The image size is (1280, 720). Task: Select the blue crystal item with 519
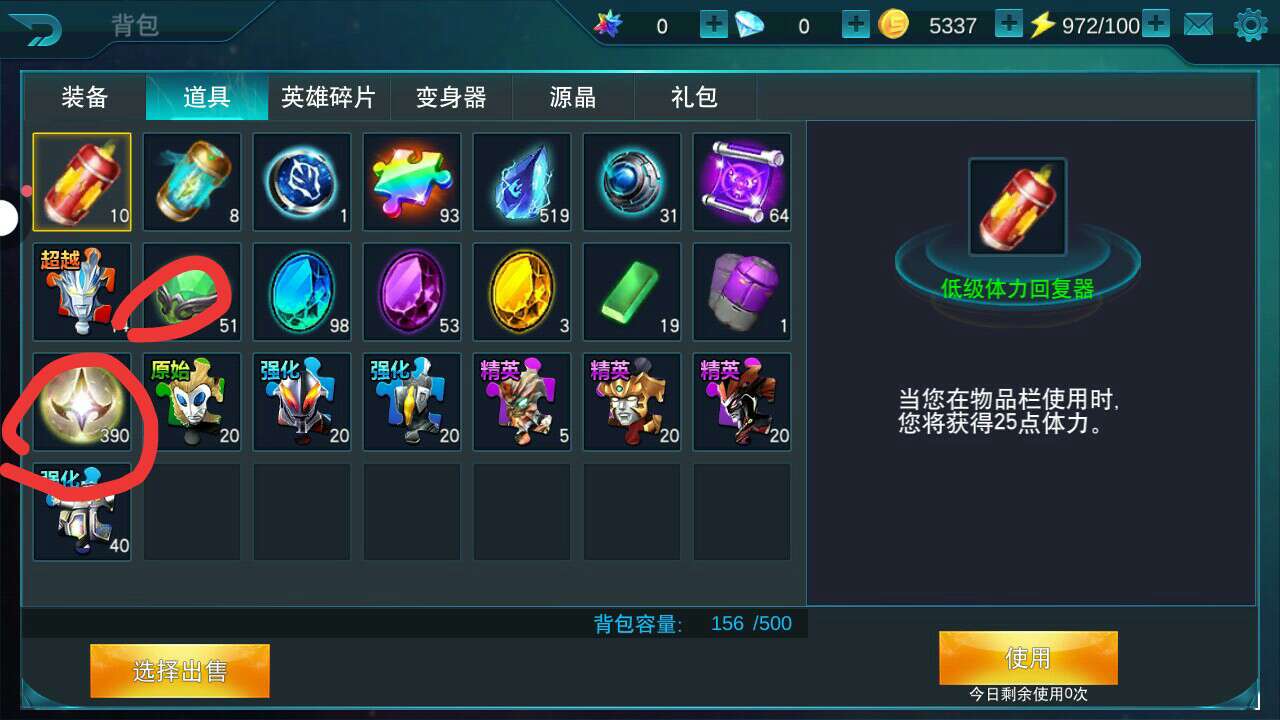click(522, 182)
